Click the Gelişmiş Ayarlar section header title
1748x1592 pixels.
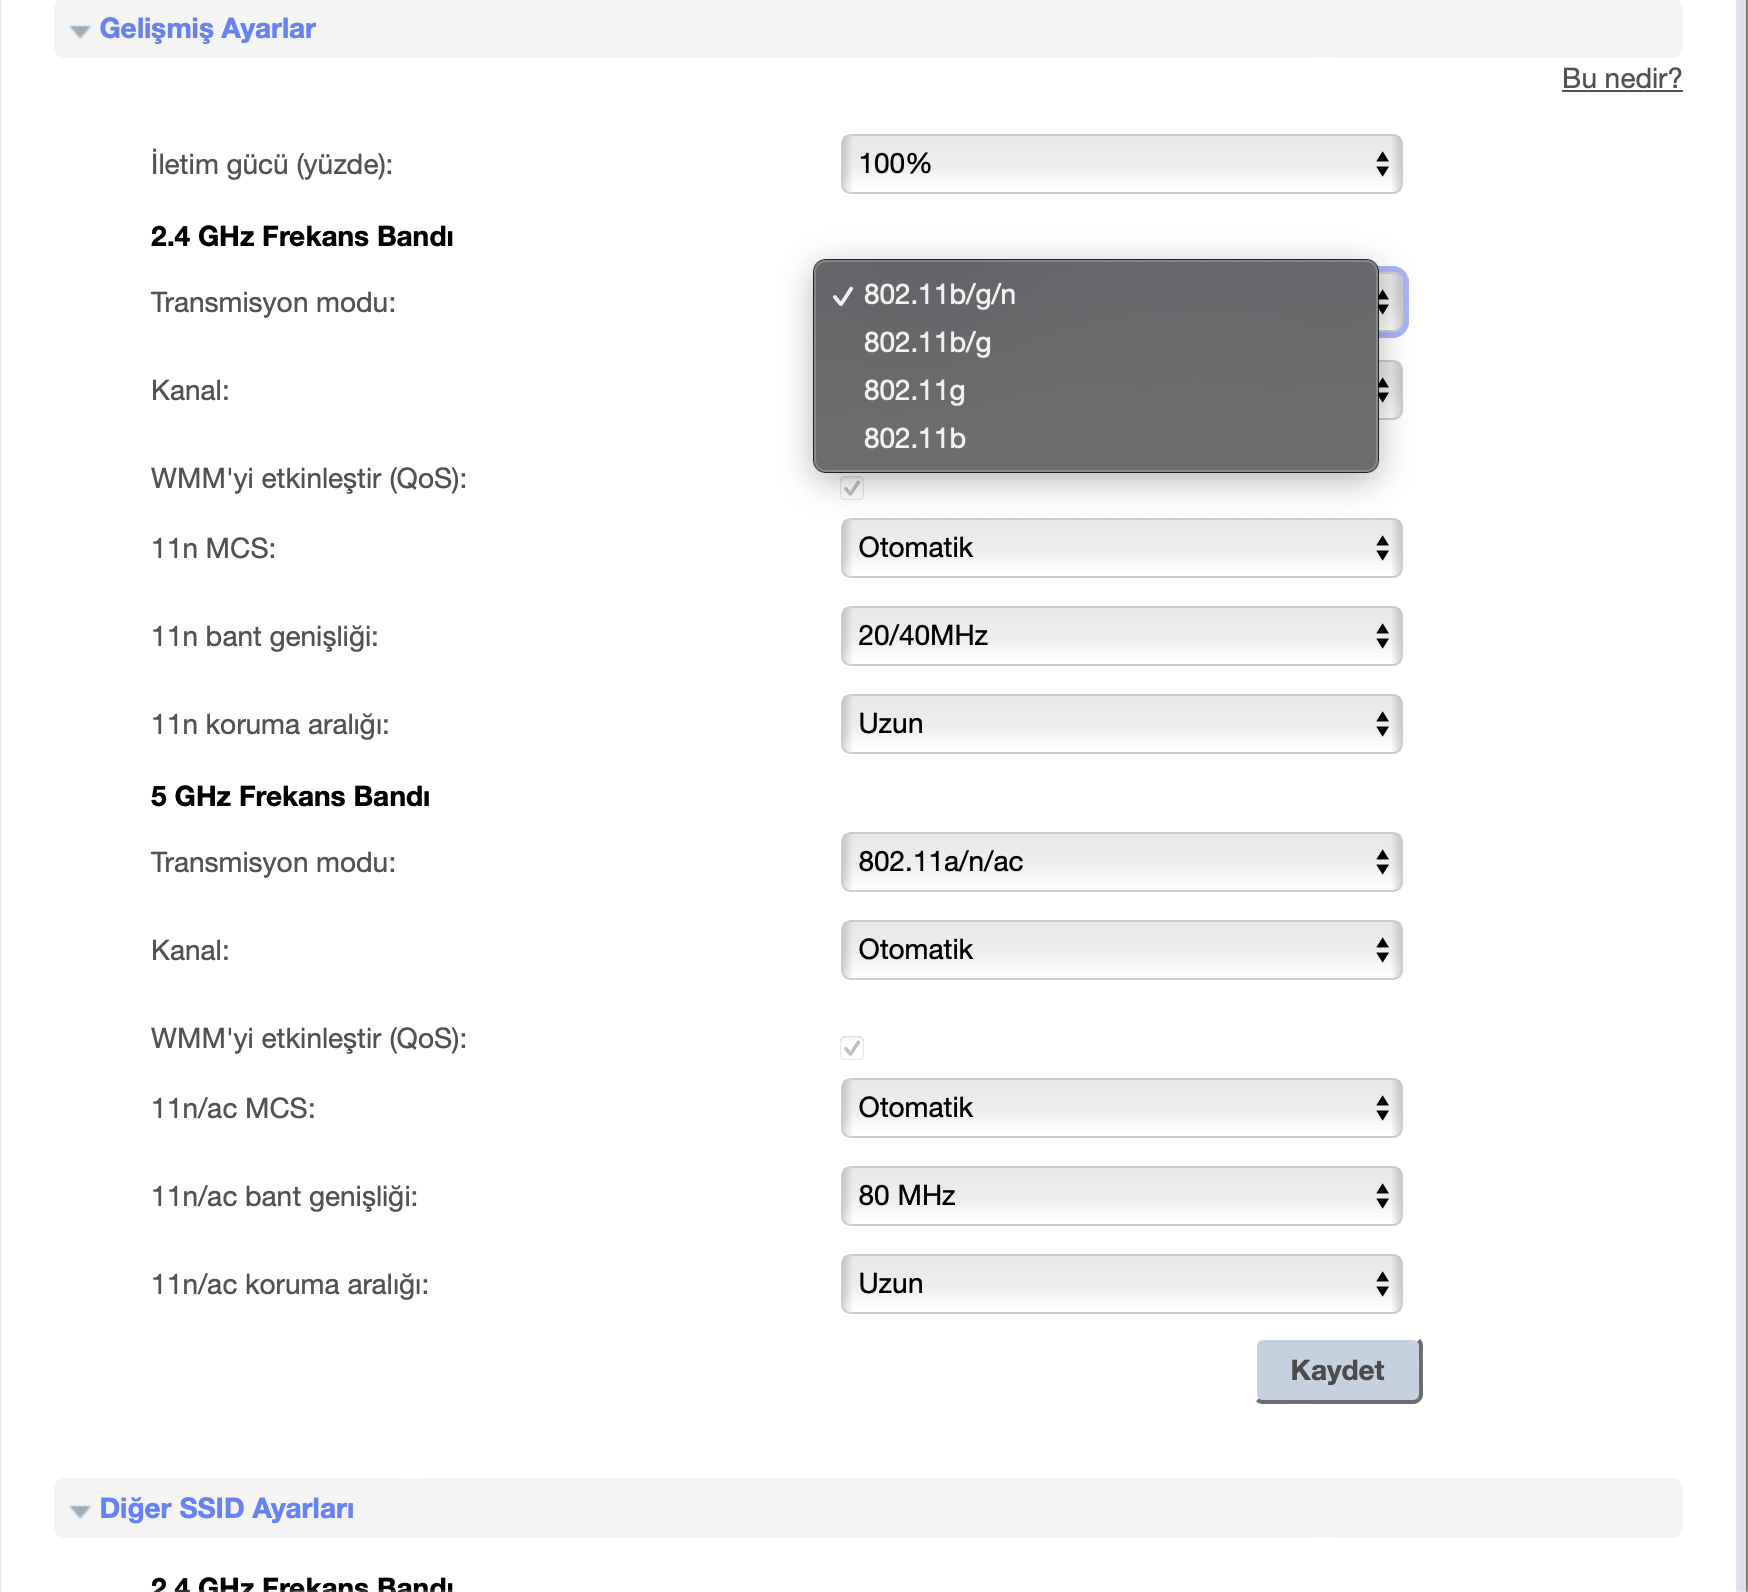point(207,29)
